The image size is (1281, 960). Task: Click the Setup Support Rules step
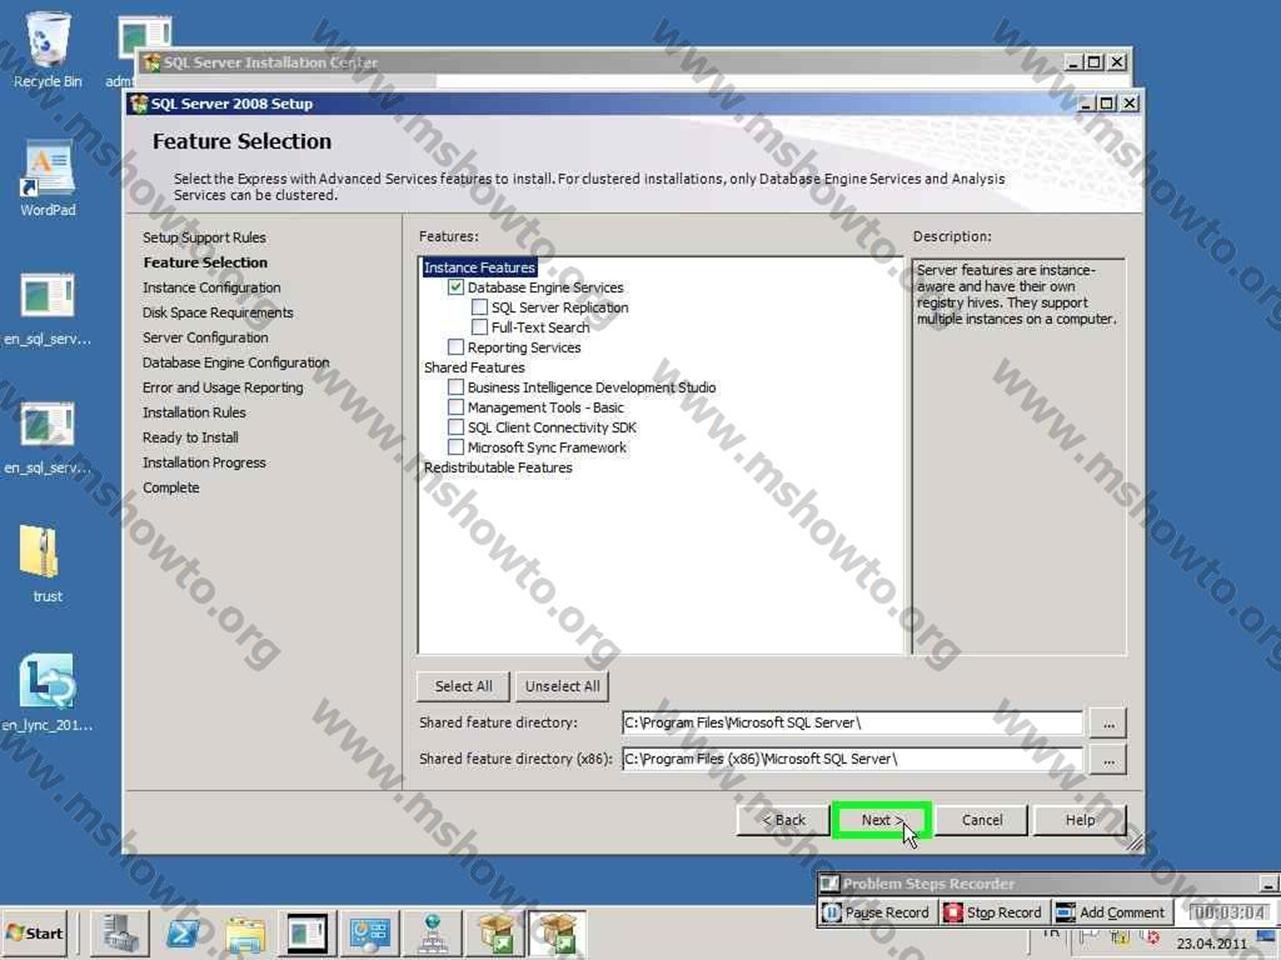tap(204, 237)
